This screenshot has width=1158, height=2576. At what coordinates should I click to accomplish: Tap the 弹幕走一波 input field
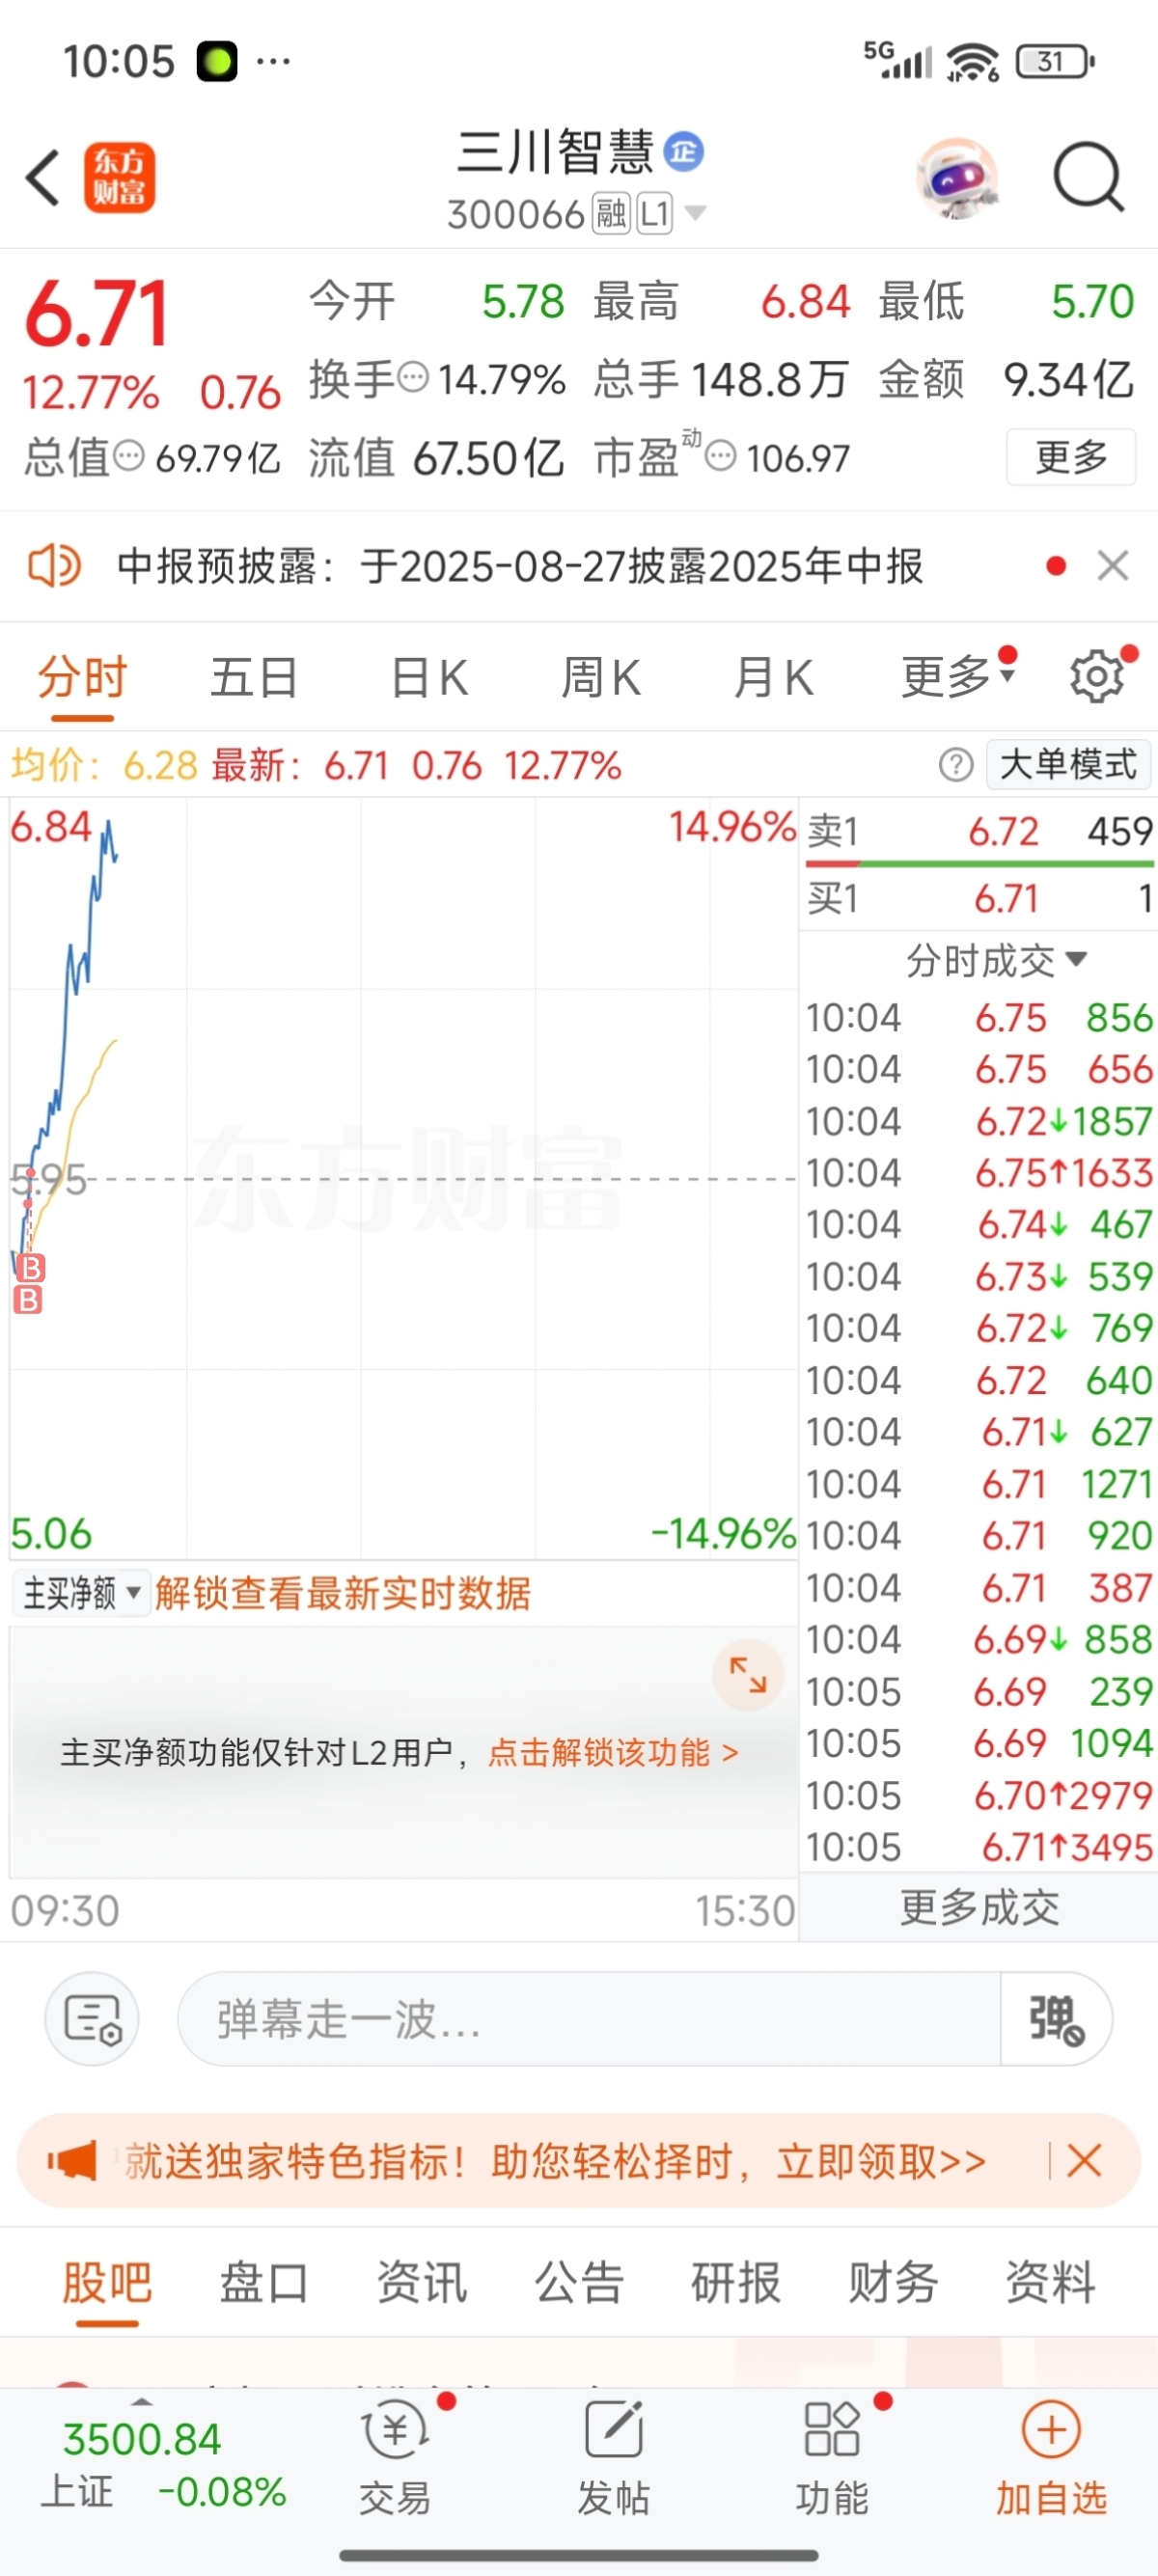(589, 2019)
